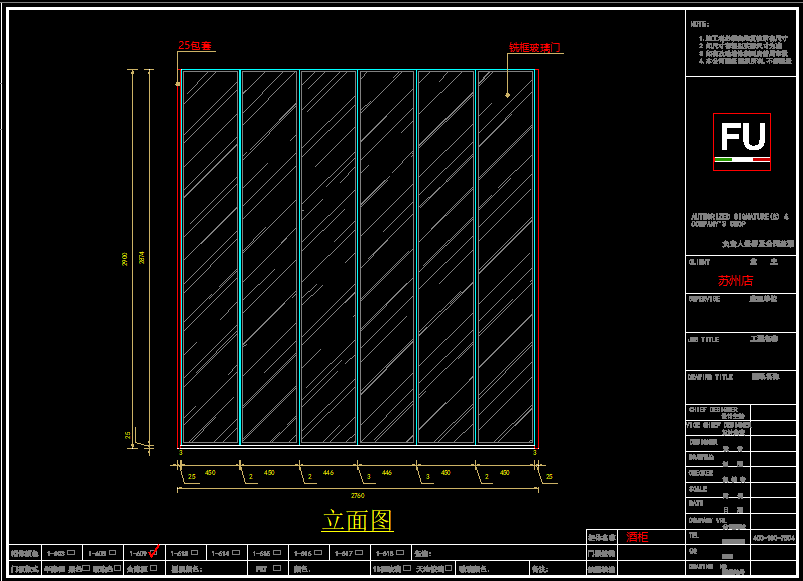803x581 pixels.
Task: Select the red 25包套 annotation label
Action: [x=196, y=46]
